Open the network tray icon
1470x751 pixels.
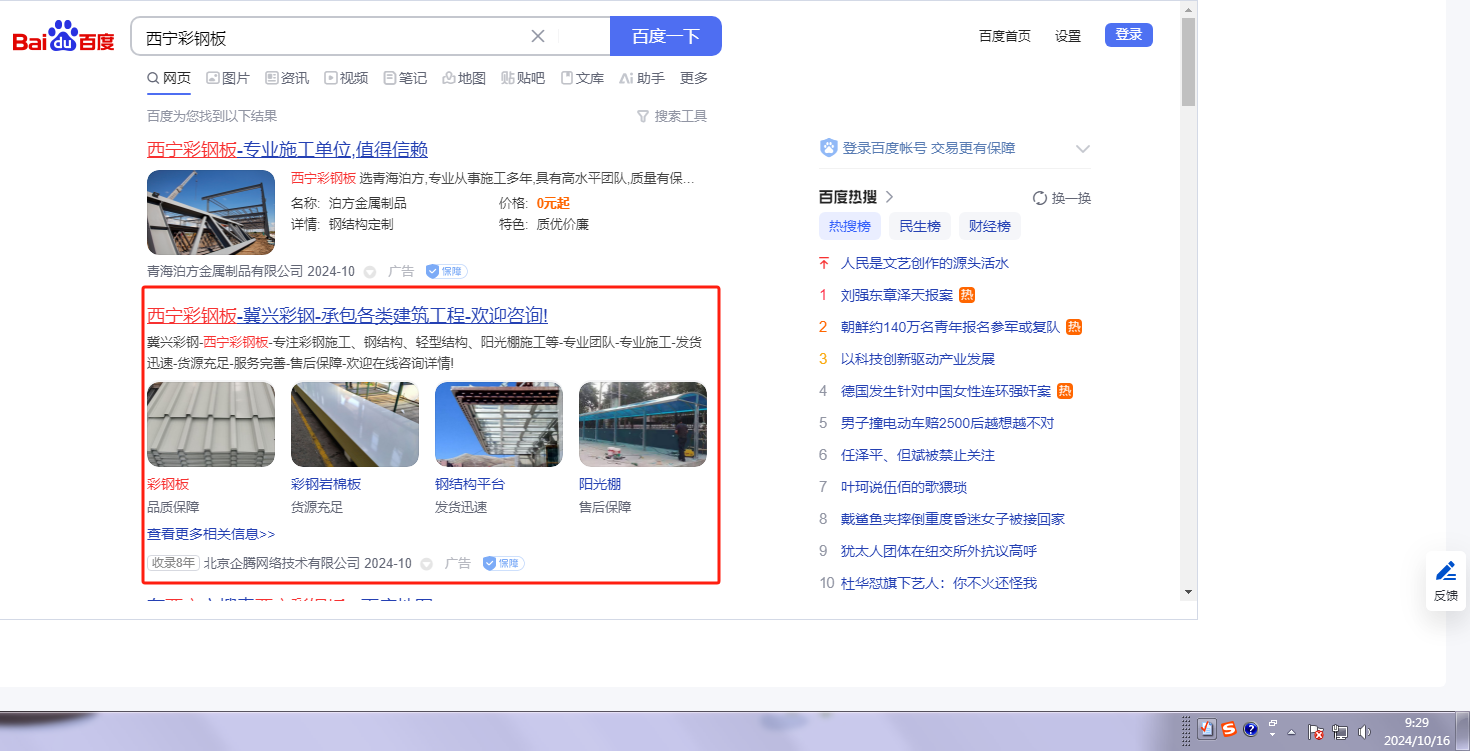pyautogui.click(x=1339, y=732)
